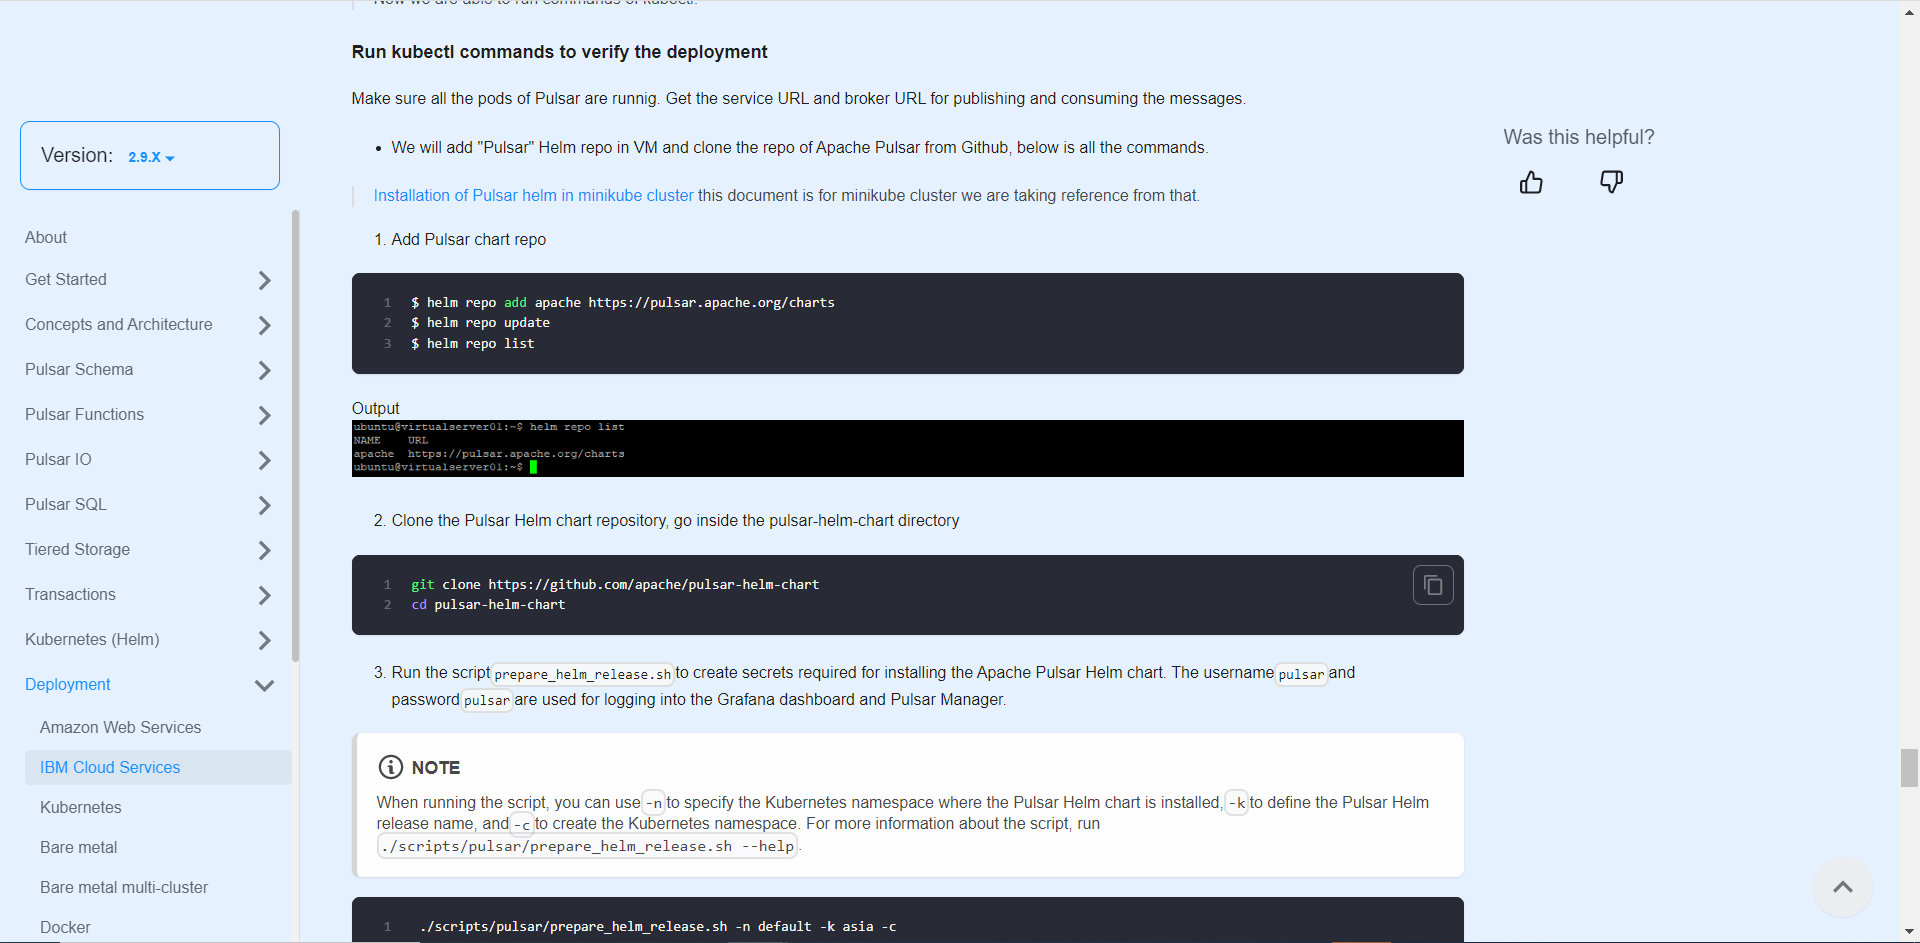The width and height of the screenshot is (1920, 943).
Task: Click the 'git clone' code line
Action: pyautogui.click(x=615, y=584)
